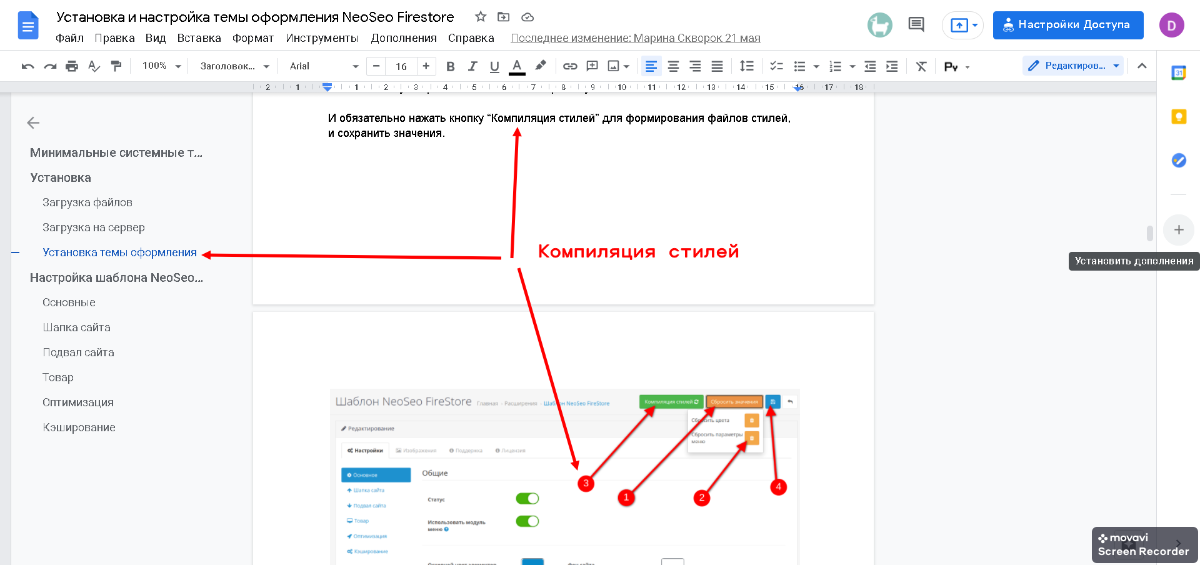Print the document
The width and height of the screenshot is (1200, 565).
click(x=72, y=66)
